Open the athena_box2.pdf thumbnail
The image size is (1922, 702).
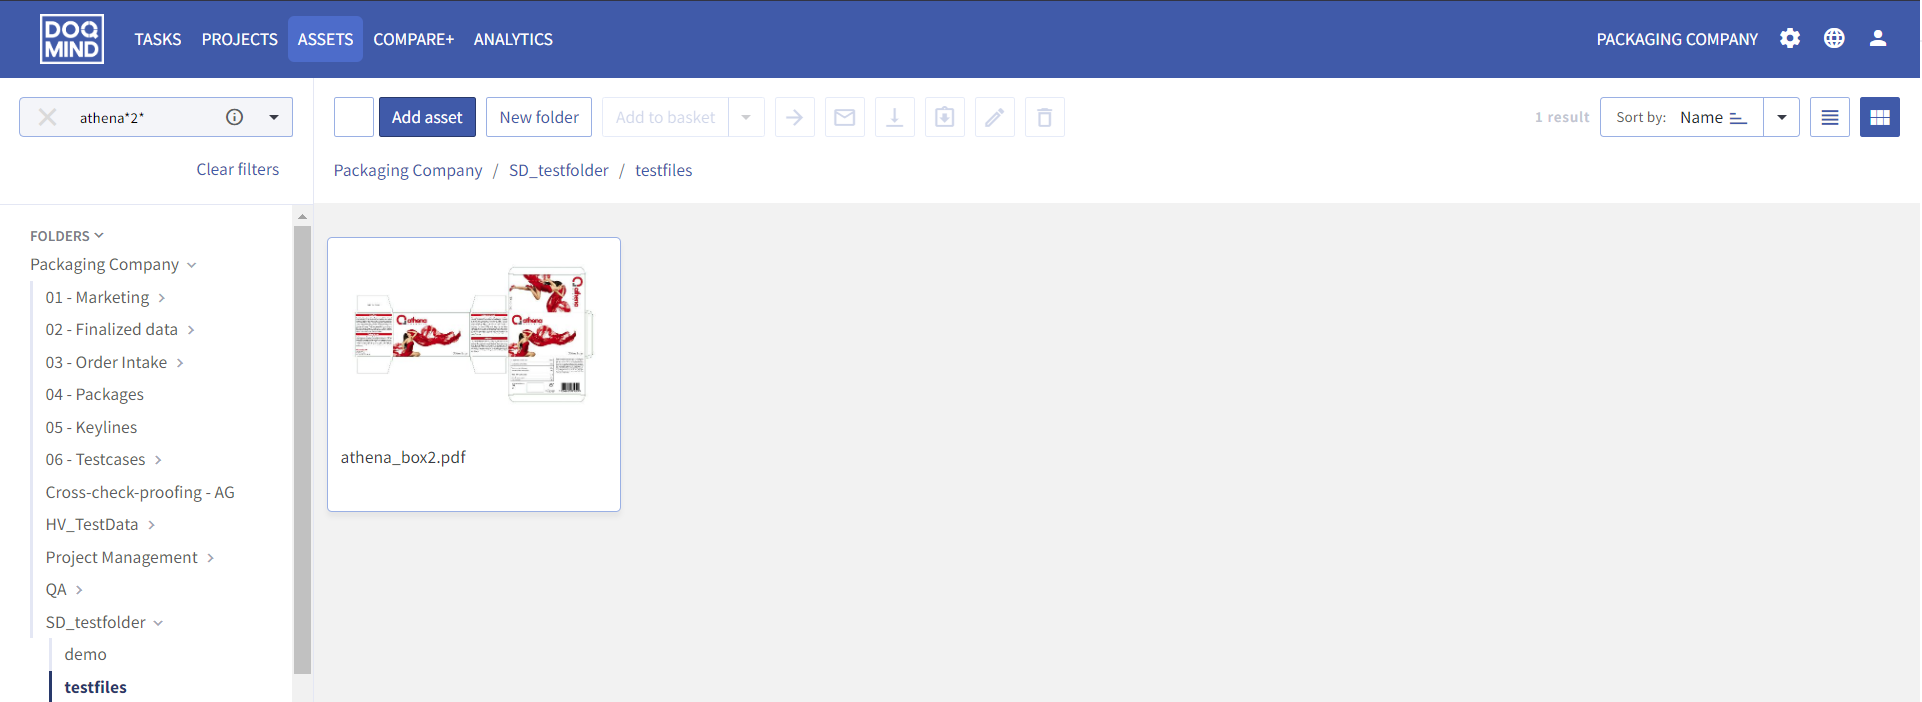tap(474, 335)
